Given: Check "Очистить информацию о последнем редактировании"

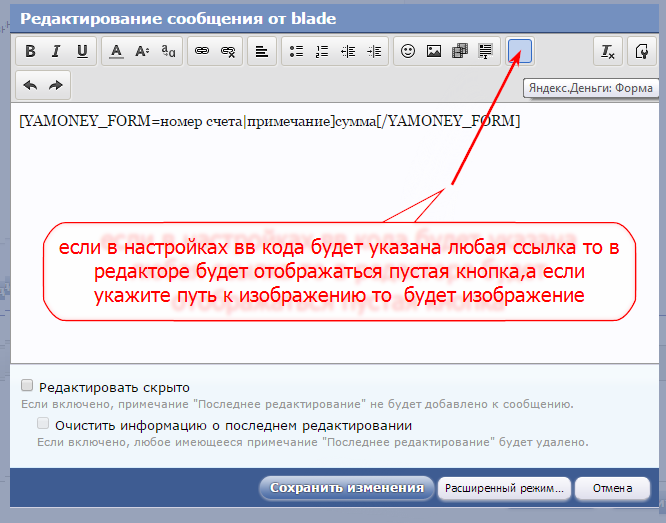Looking at the screenshot, I should (42, 424).
